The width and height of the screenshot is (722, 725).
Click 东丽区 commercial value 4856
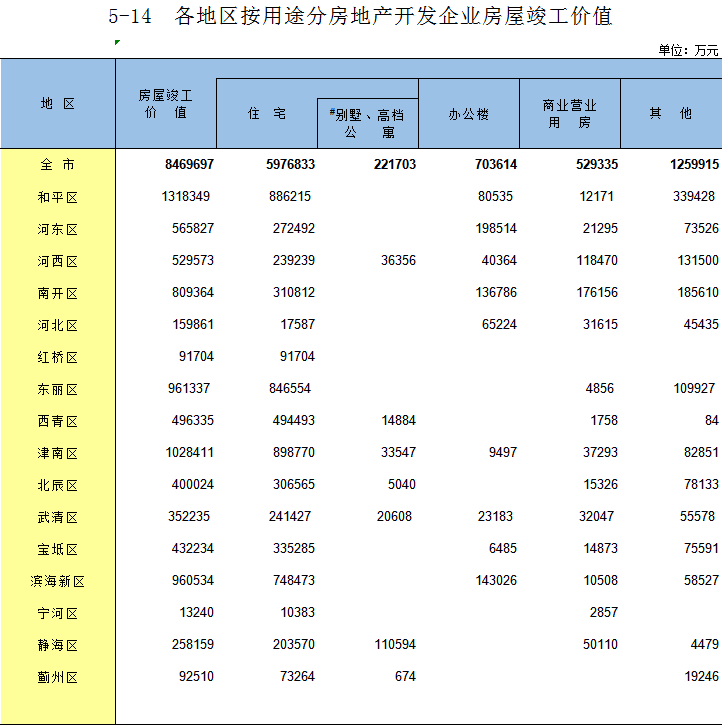600,388
